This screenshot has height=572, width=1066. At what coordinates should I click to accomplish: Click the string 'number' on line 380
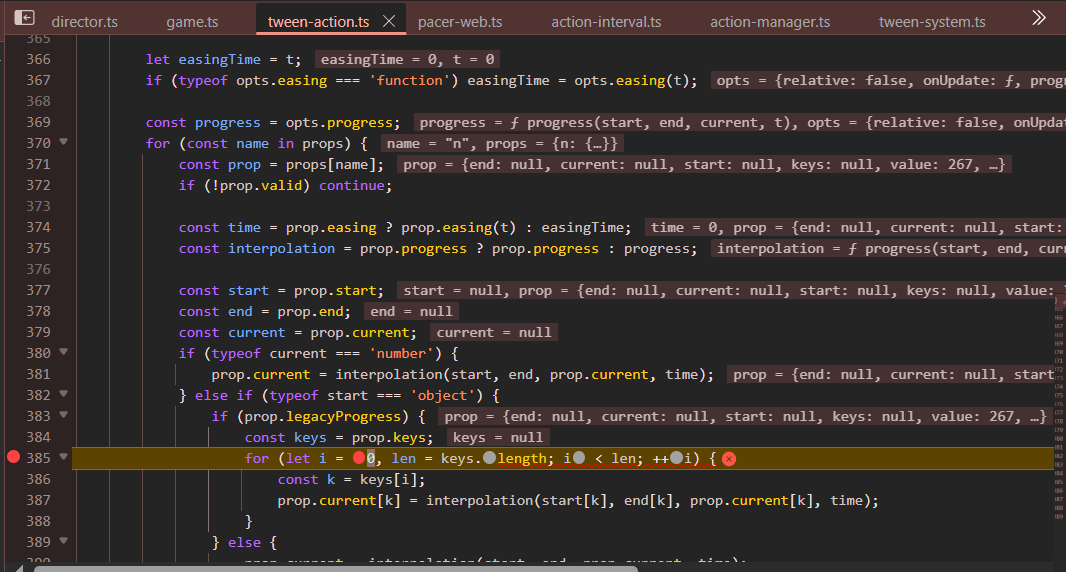[401, 354]
